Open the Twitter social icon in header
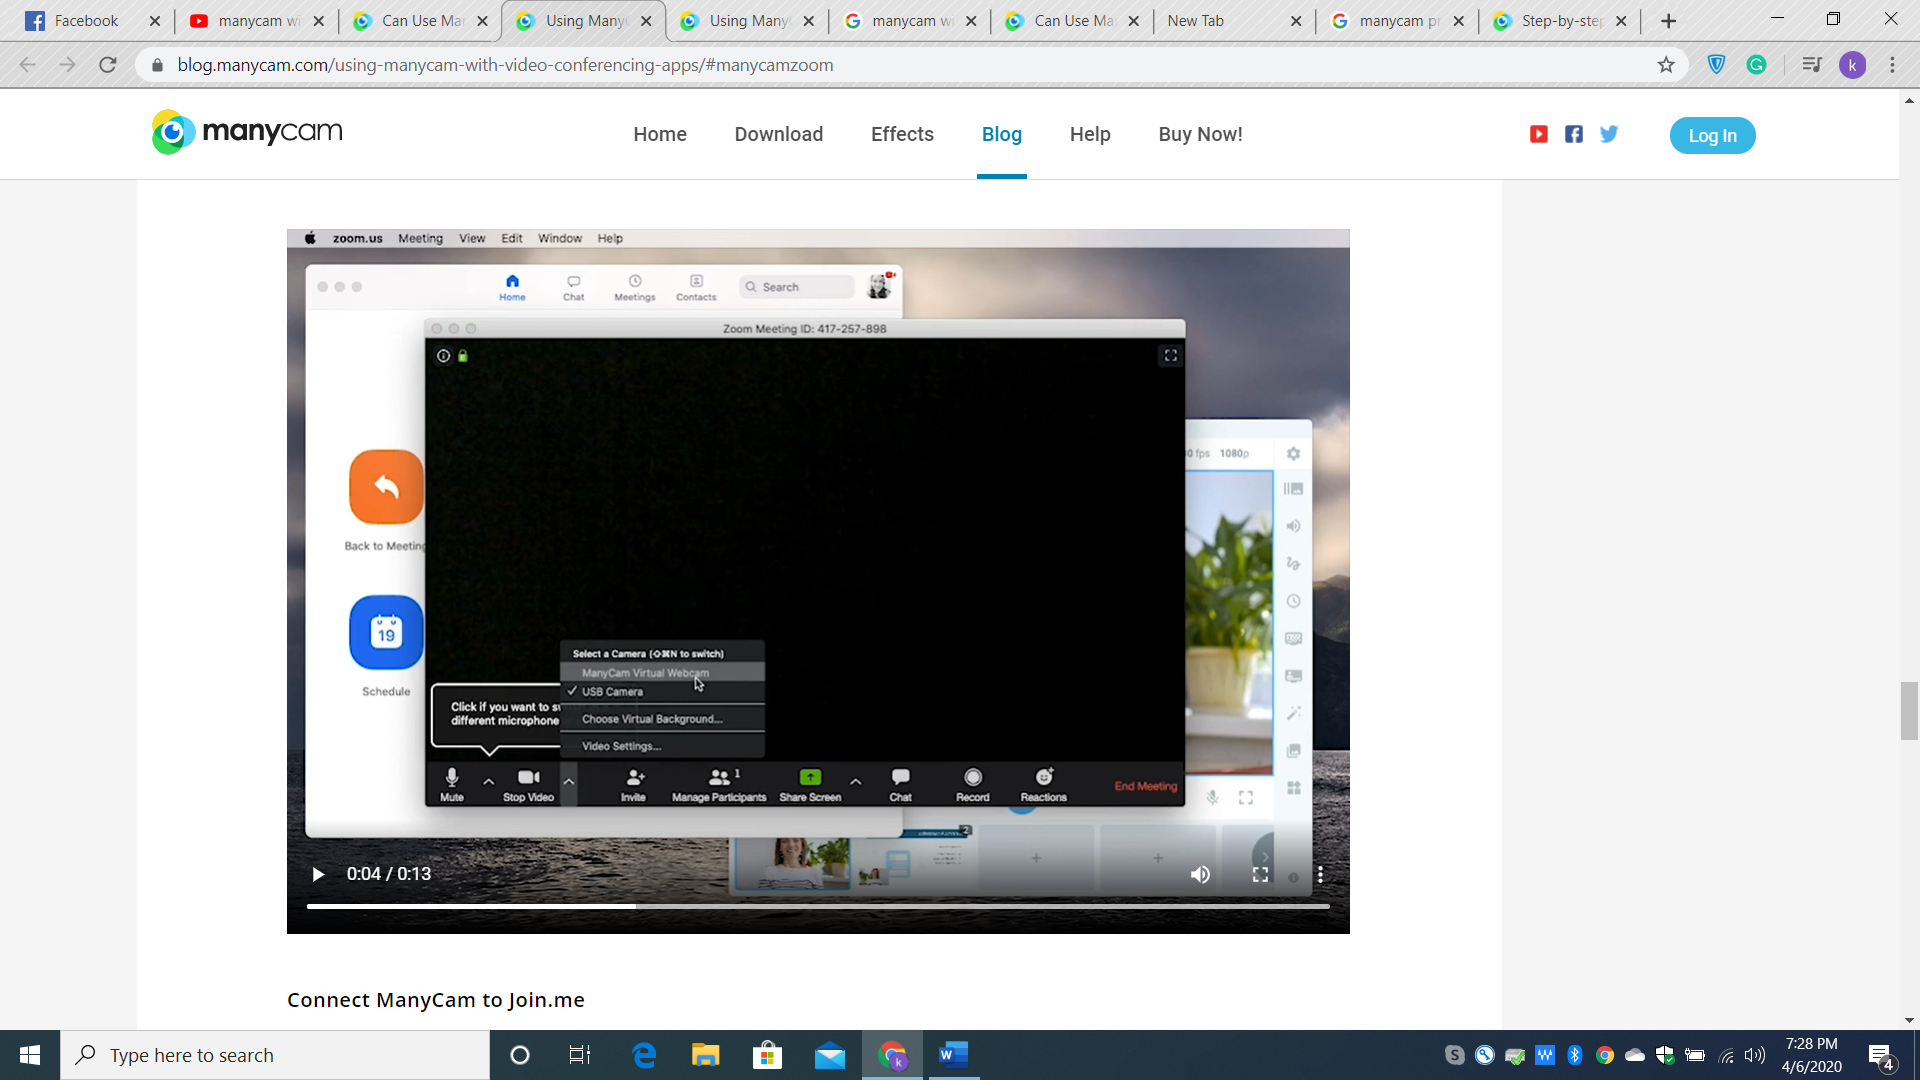Image resolution: width=1920 pixels, height=1080 pixels. 1609,134
